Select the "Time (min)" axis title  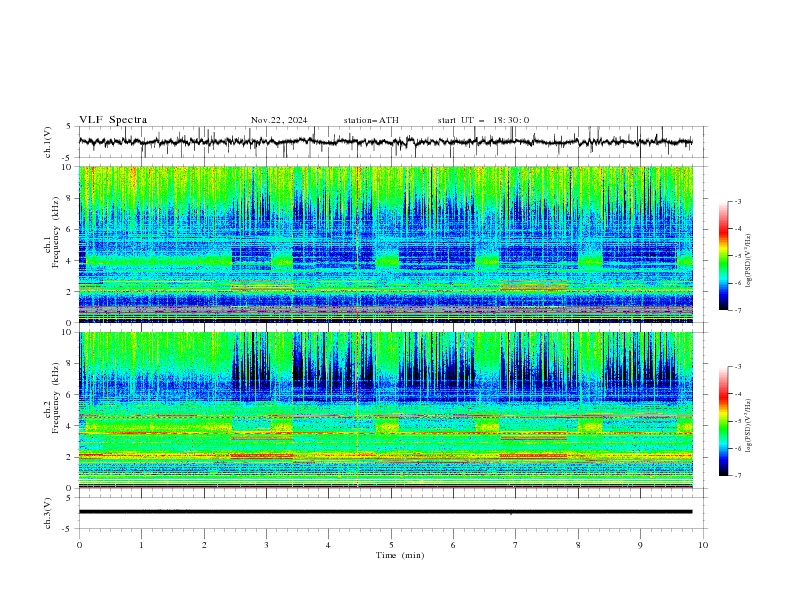400,555
